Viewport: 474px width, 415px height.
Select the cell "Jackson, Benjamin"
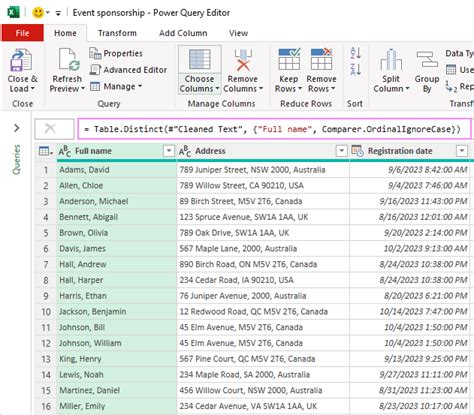coord(117,312)
